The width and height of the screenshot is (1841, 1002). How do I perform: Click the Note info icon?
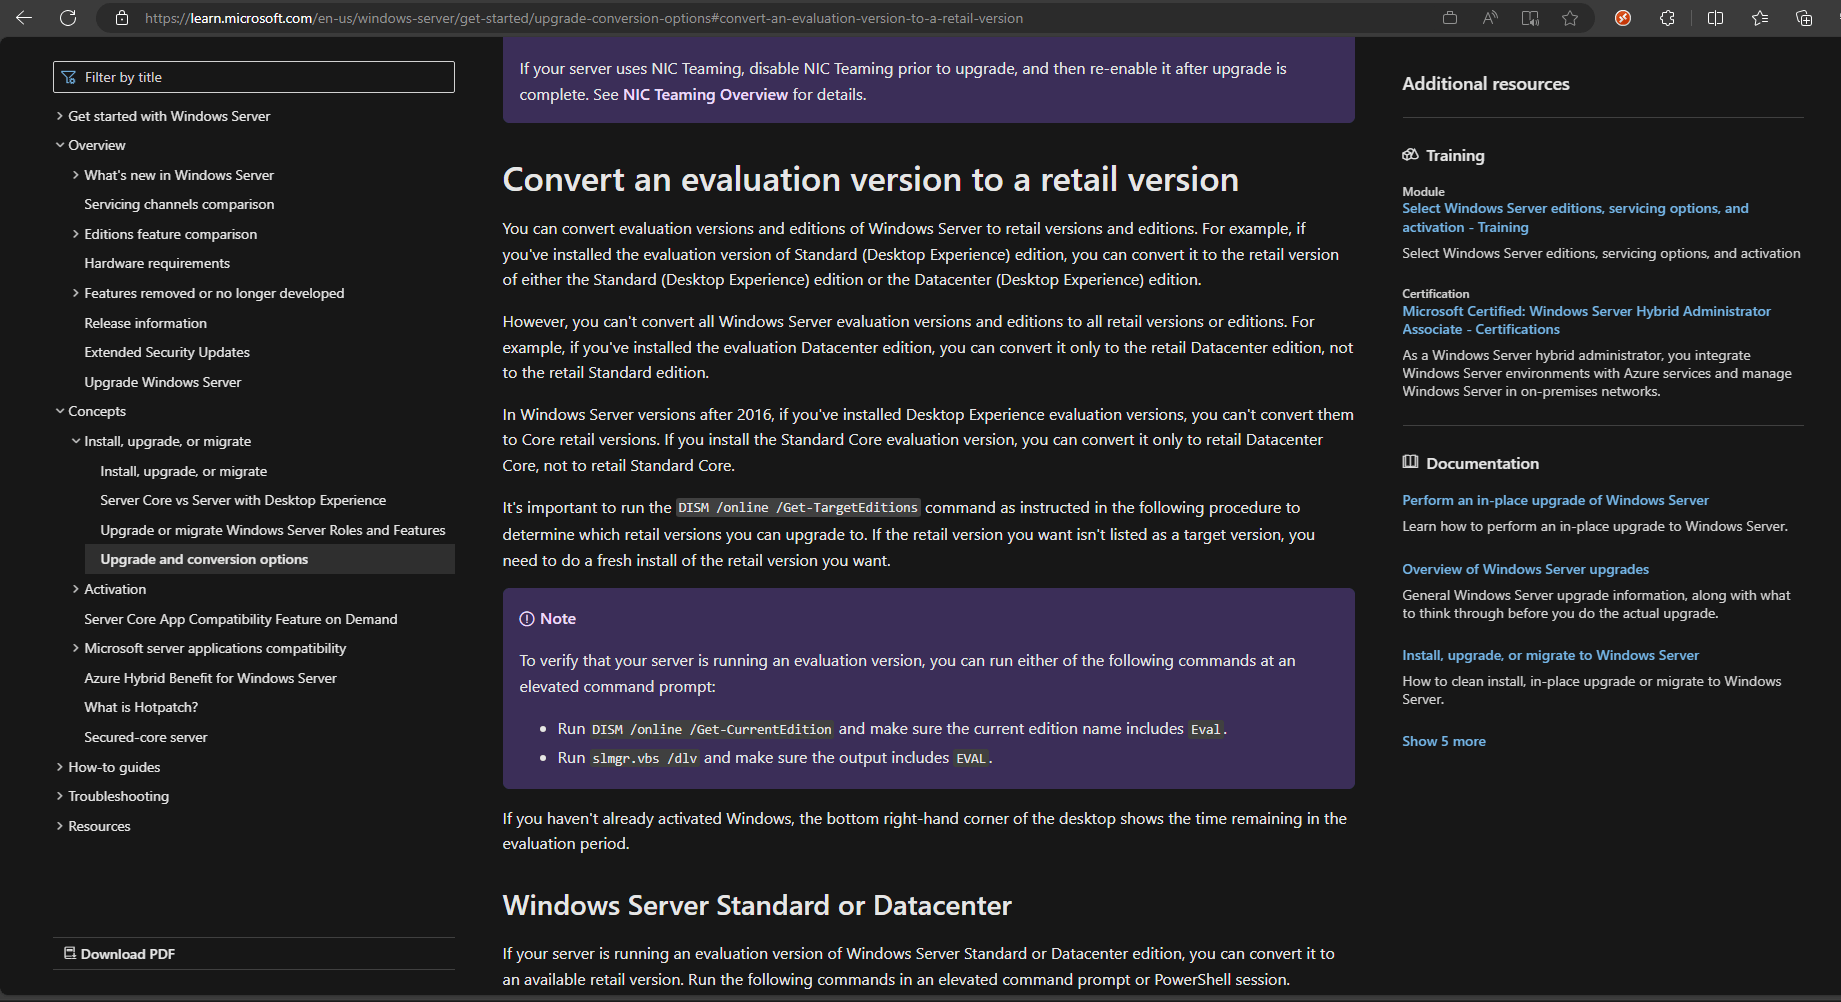(527, 619)
